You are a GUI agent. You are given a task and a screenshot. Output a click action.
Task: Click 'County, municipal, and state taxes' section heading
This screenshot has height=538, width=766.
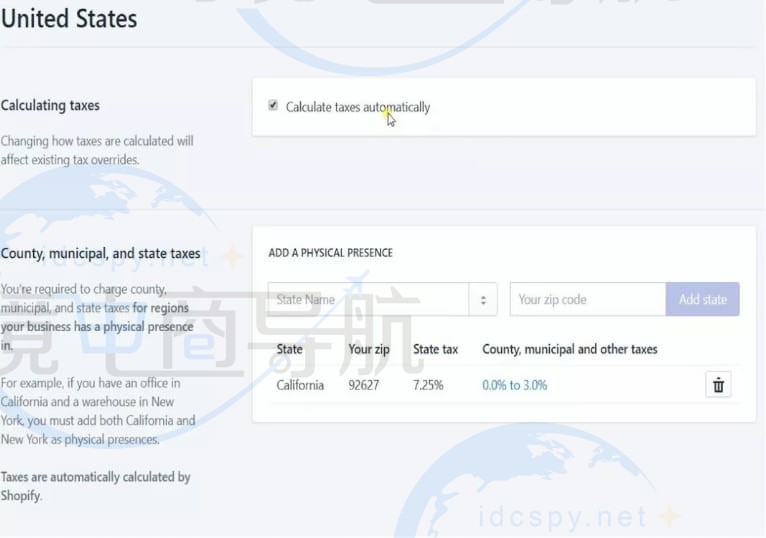point(100,253)
